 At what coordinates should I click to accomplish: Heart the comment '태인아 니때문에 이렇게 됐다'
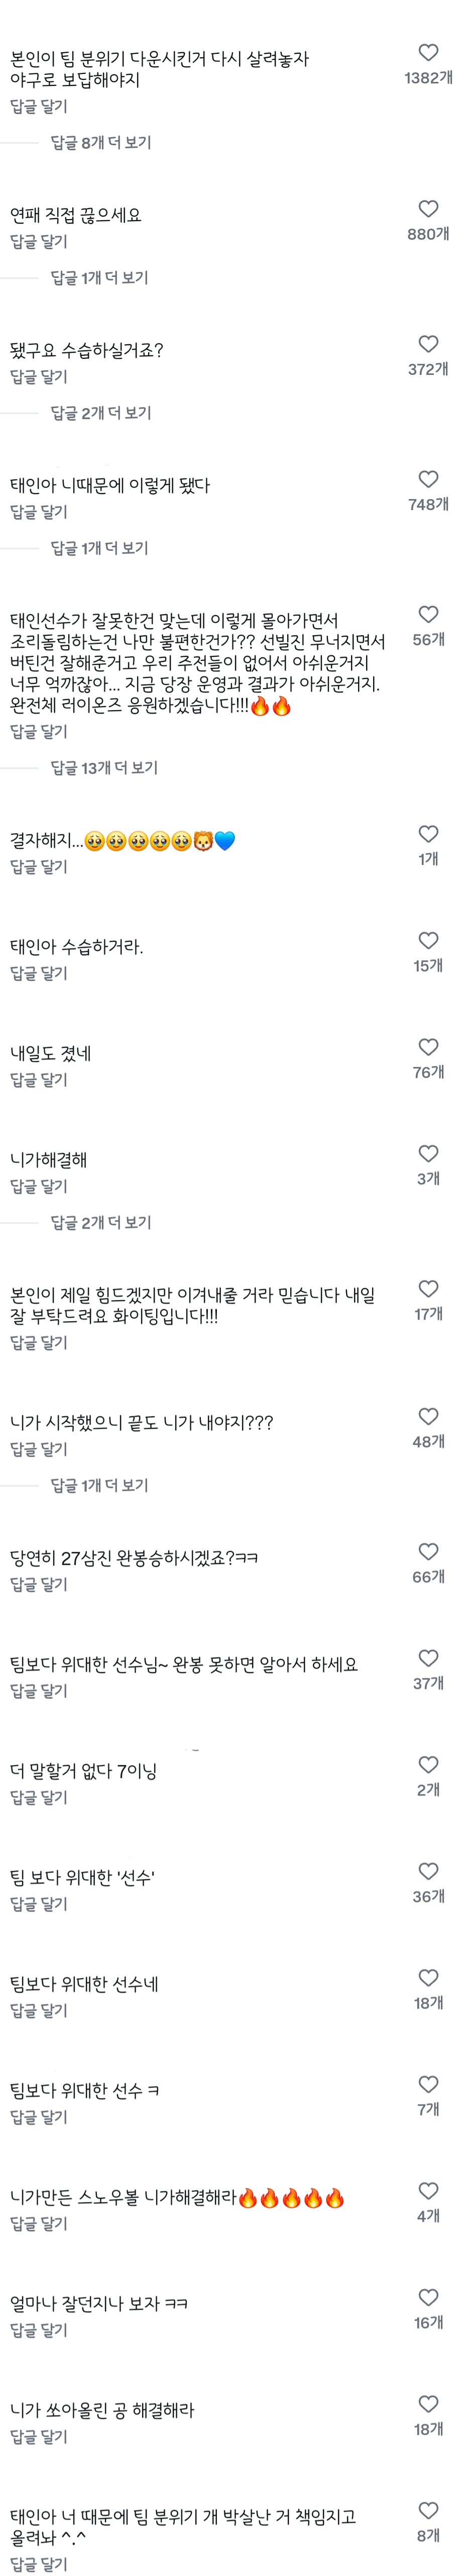coord(428,479)
